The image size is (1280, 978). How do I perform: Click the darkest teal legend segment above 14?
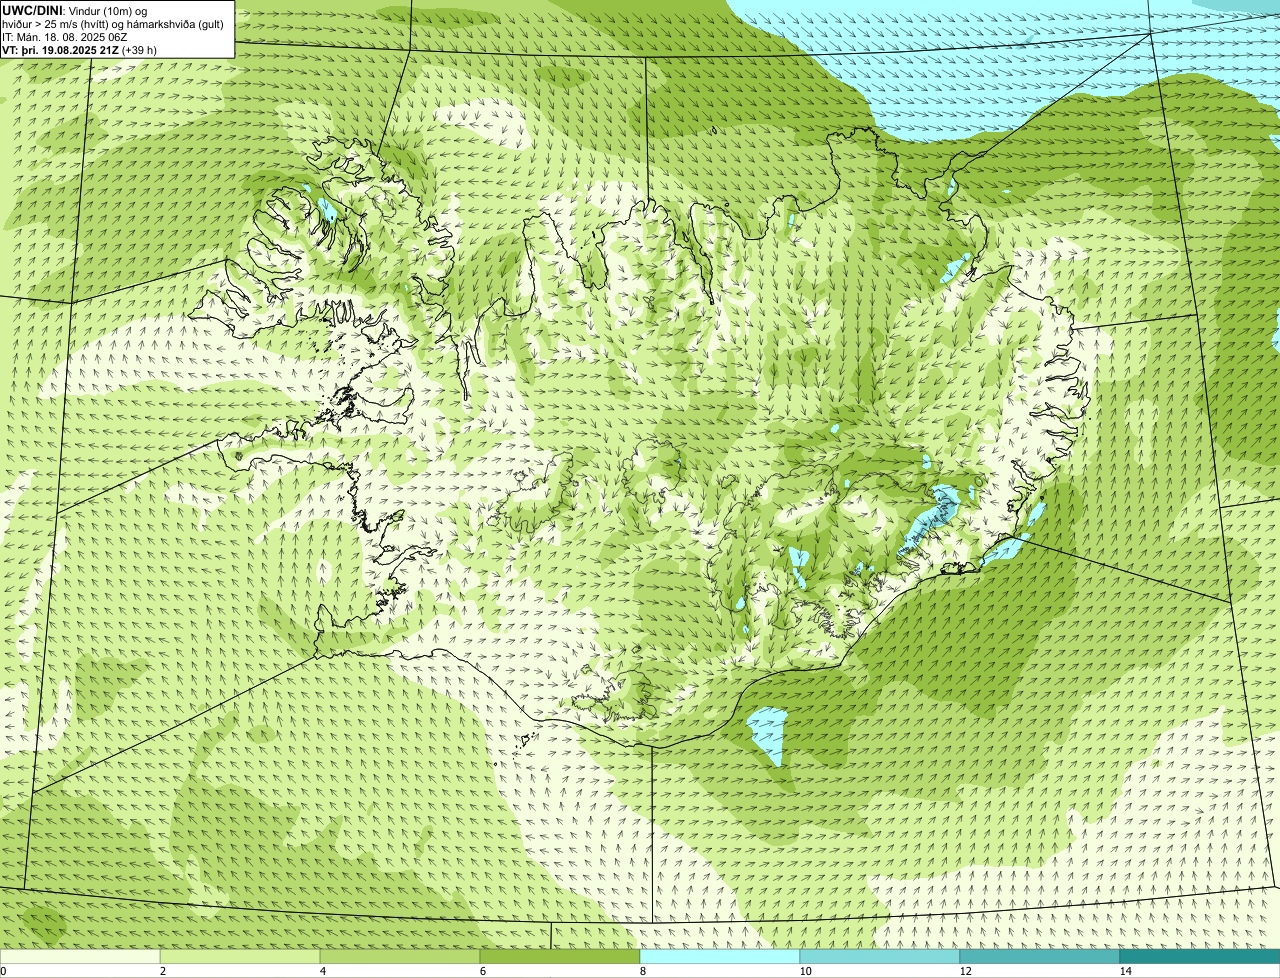tap(1200, 956)
